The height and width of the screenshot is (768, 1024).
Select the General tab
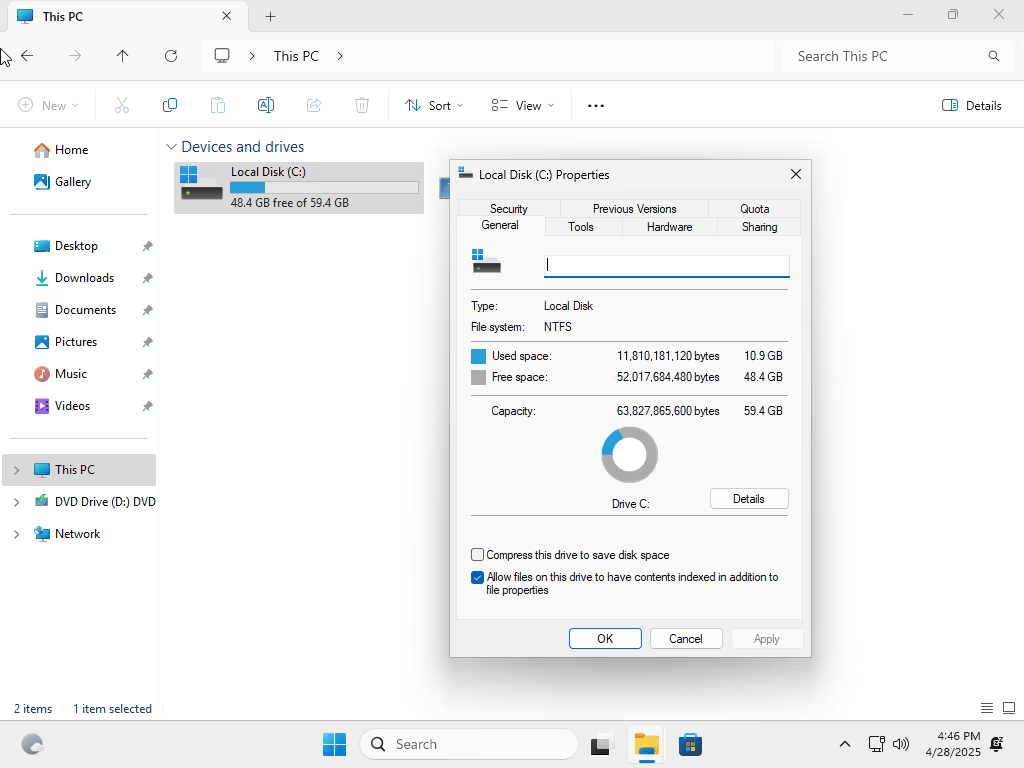[500, 225]
